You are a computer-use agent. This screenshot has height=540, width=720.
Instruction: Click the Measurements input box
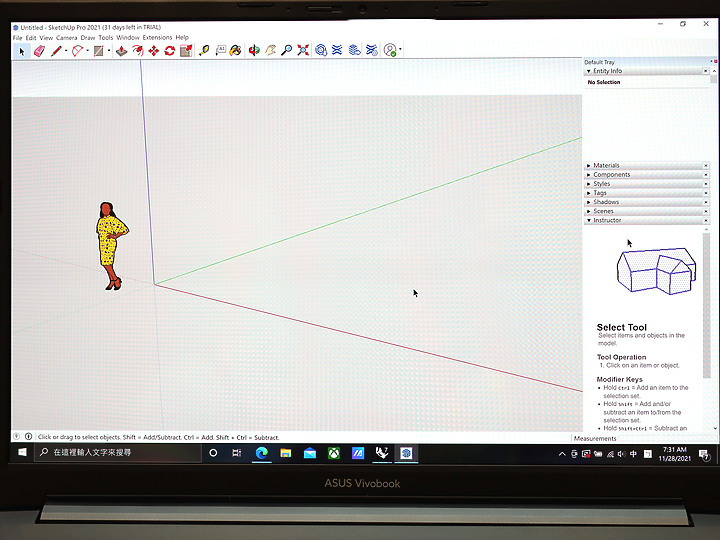pyautogui.click(x=667, y=439)
